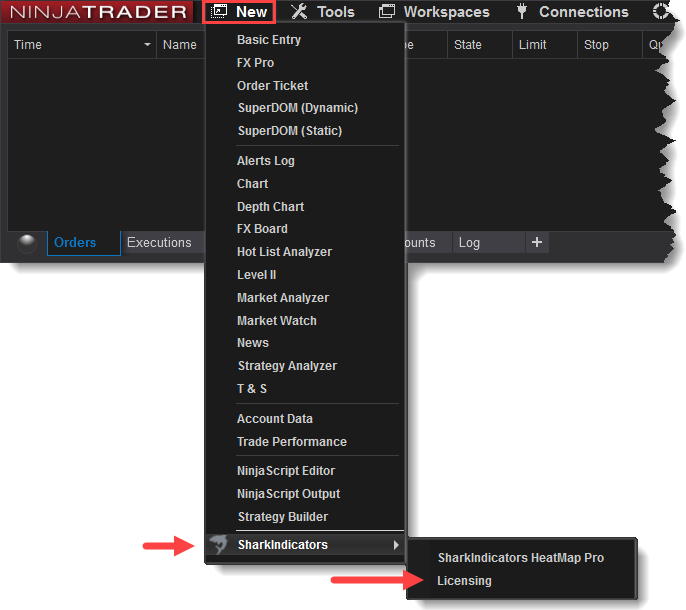
Task: Select FX Pro menu entry
Action: 256,63
